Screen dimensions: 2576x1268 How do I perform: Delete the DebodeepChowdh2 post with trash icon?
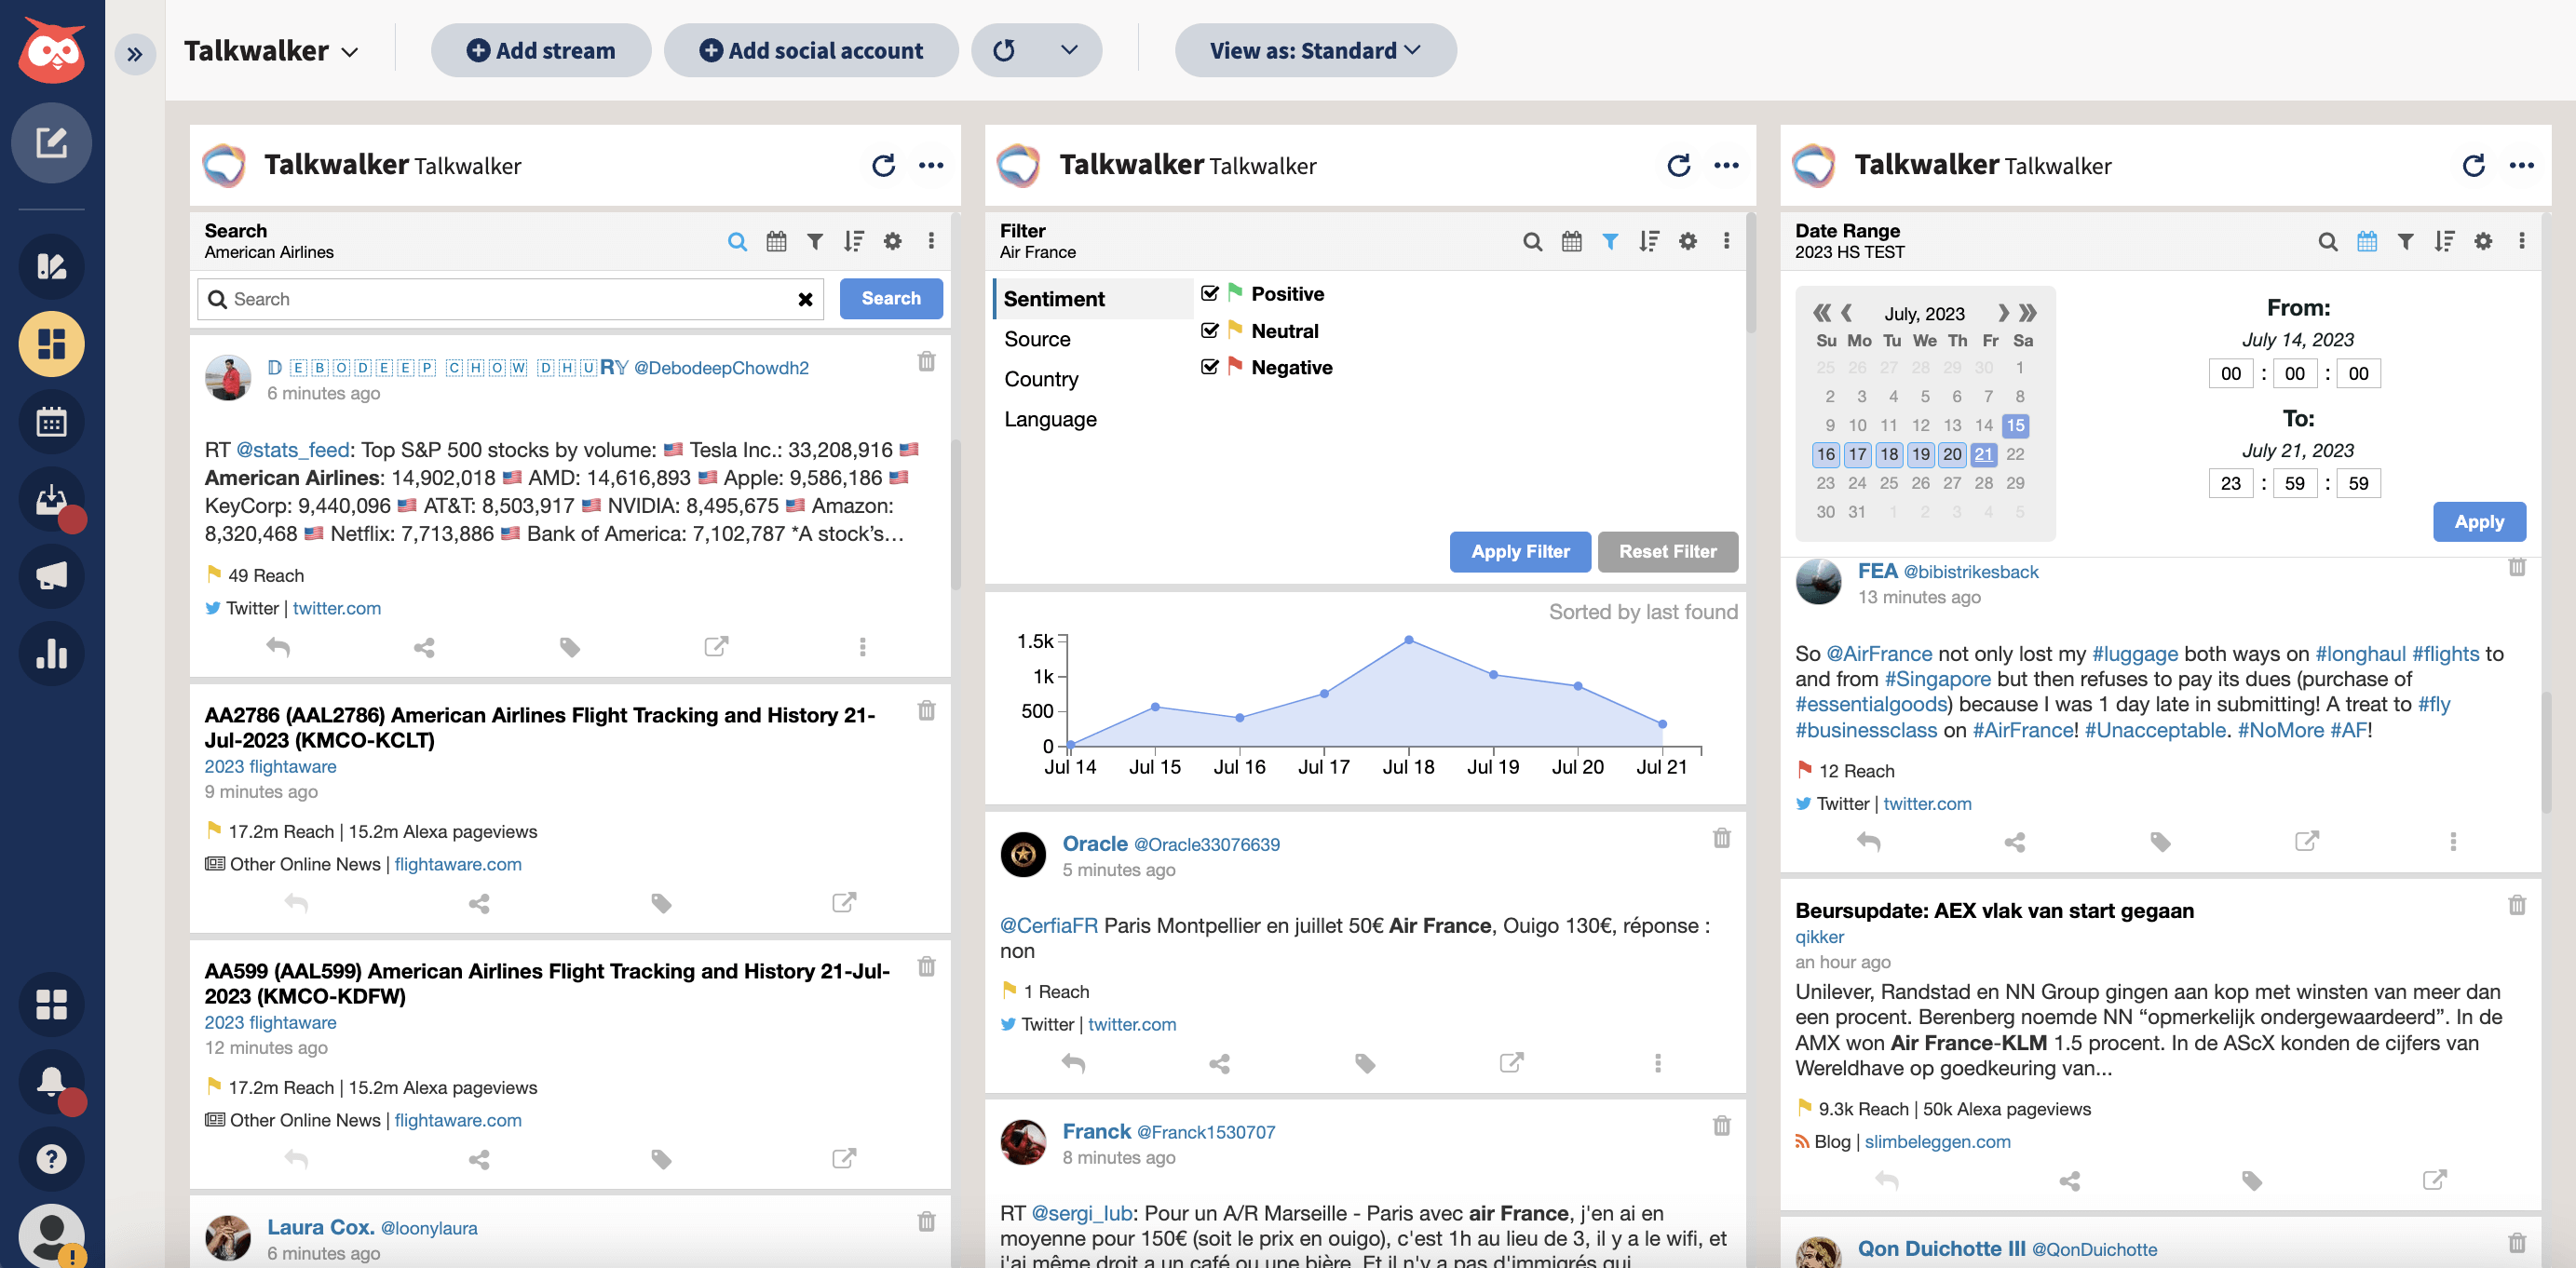[x=926, y=361]
